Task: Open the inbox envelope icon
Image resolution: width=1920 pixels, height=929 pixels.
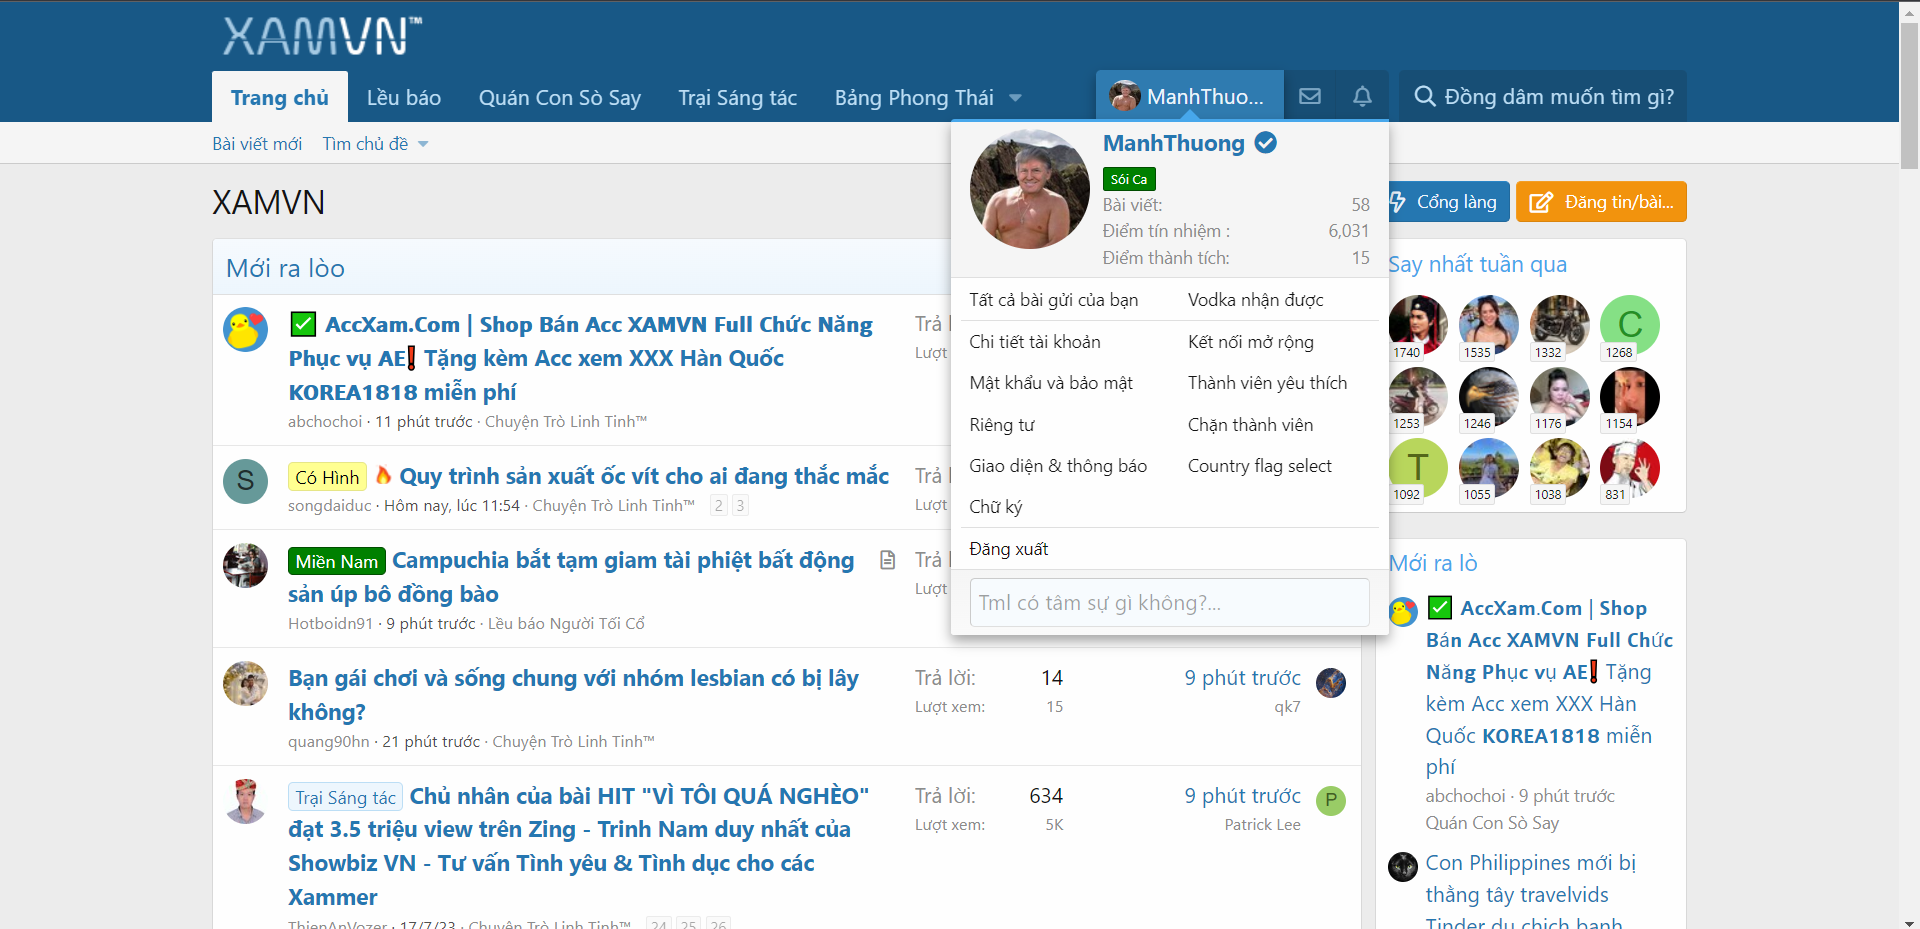Action: [x=1309, y=96]
